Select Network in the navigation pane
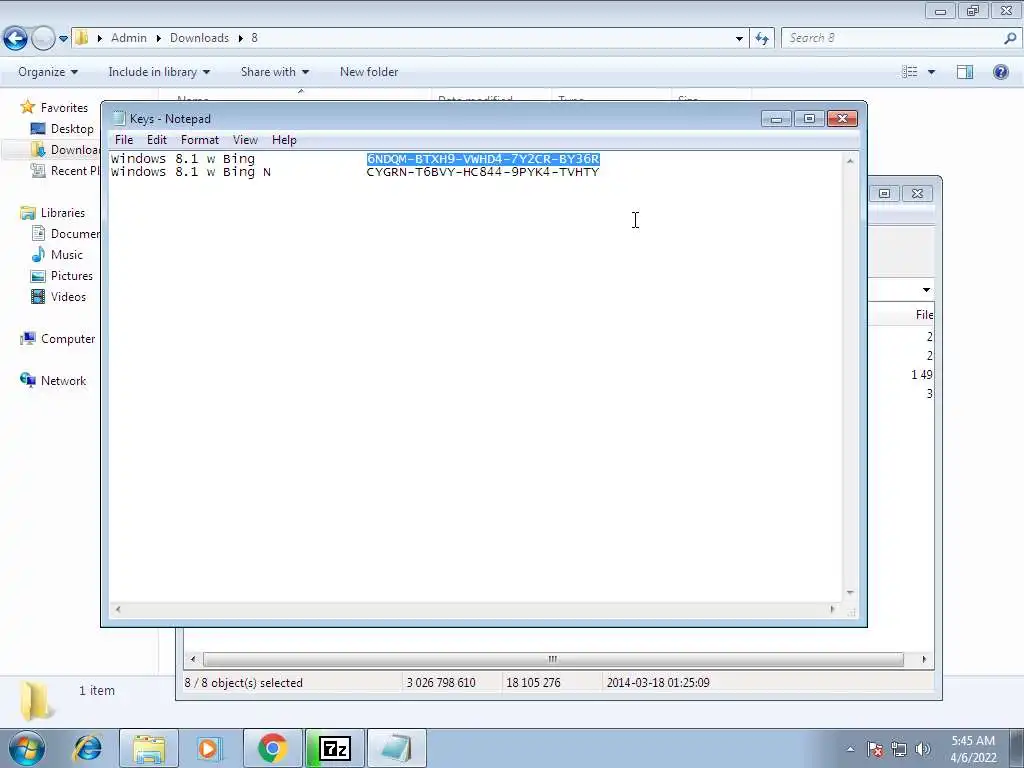This screenshot has width=1024, height=768. 63,381
